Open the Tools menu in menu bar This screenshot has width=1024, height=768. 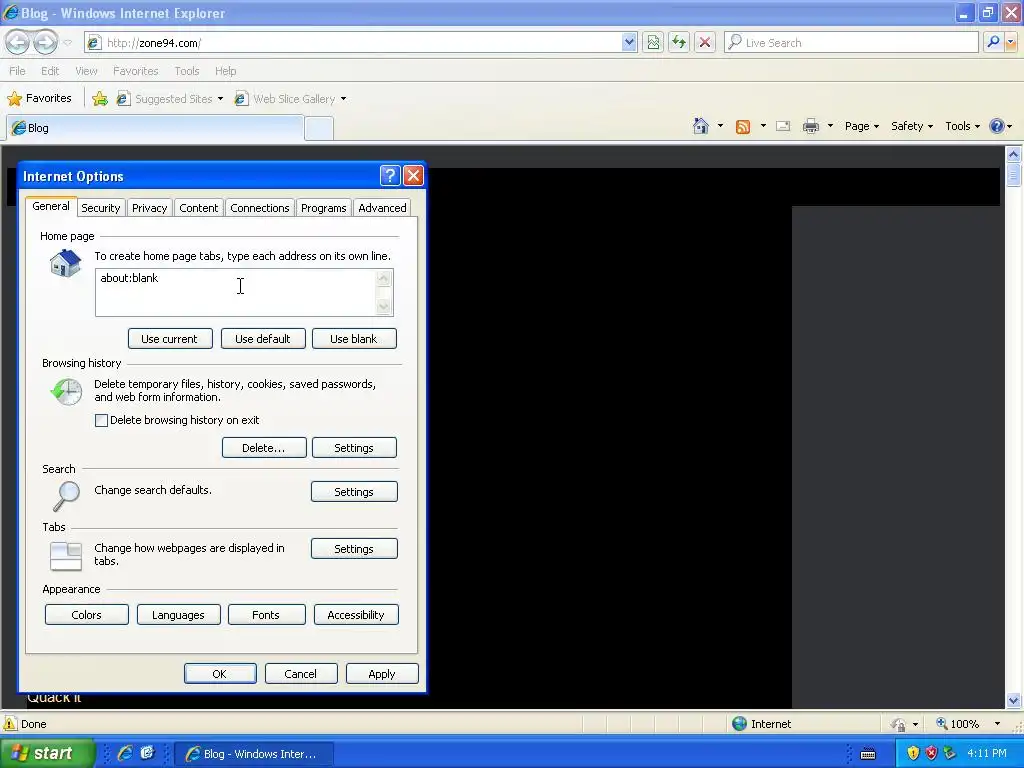click(187, 71)
